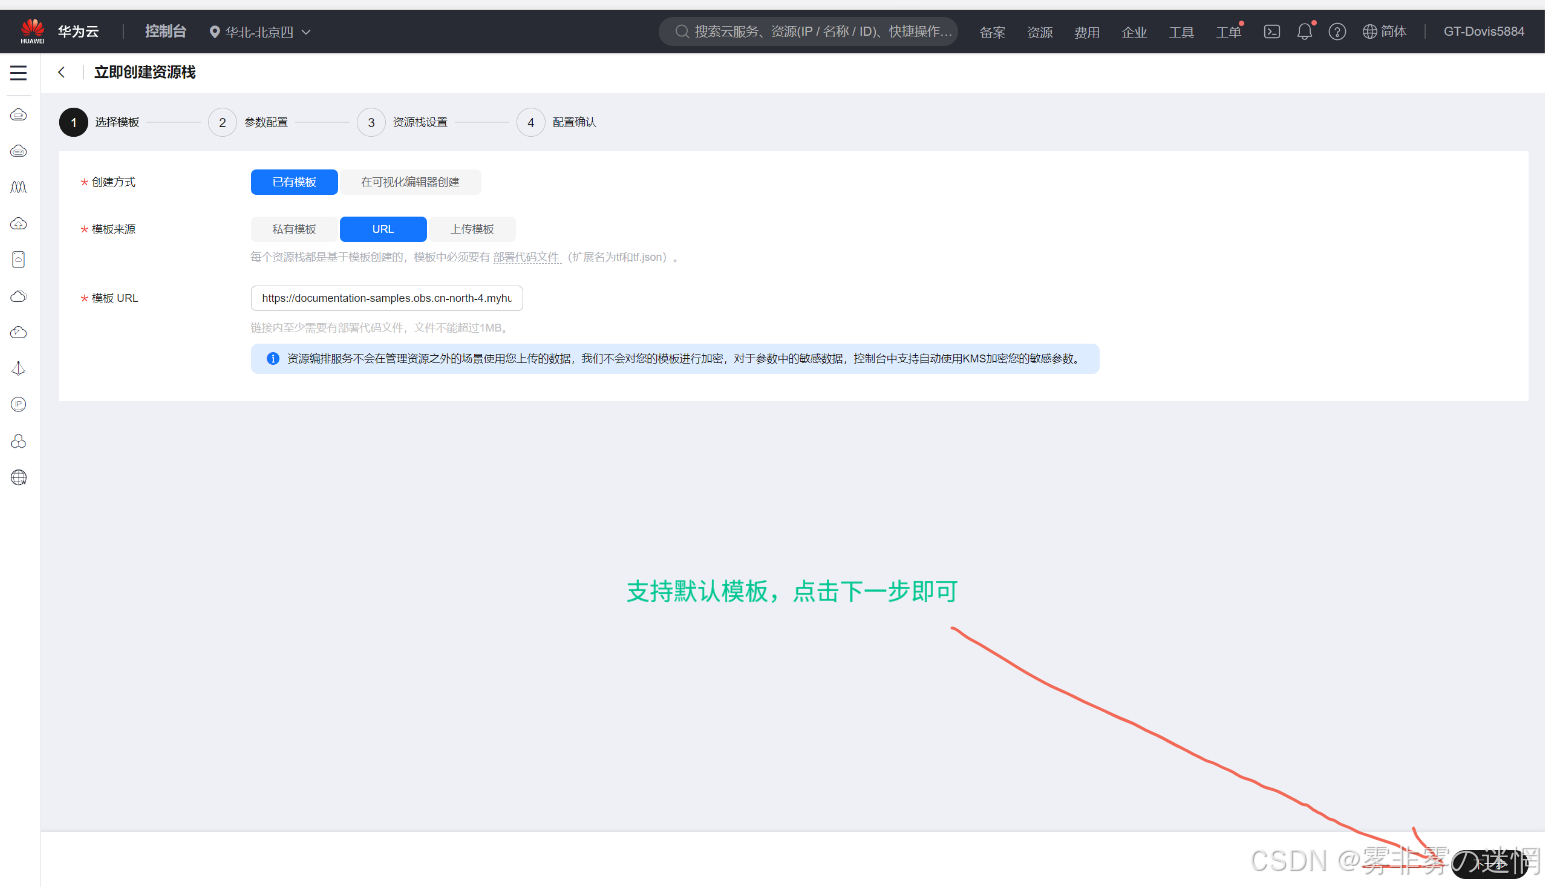
Task: Open the 资源 menu
Action: click(x=1040, y=32)
